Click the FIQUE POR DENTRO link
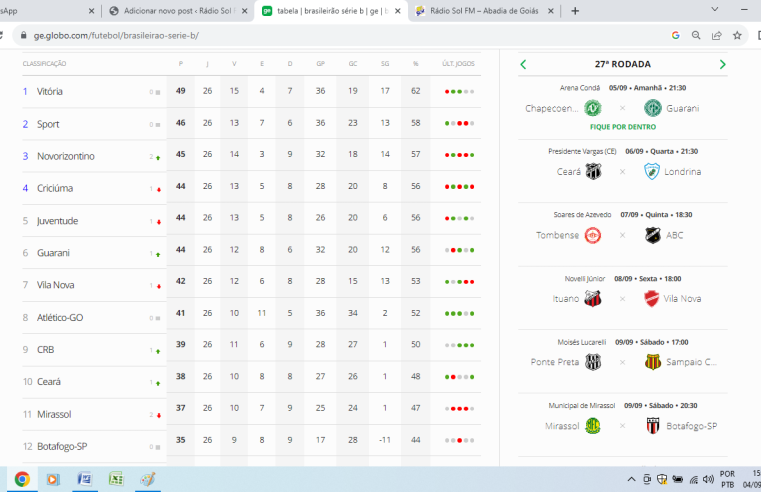The image size is (761, 492). click(623, 127)
